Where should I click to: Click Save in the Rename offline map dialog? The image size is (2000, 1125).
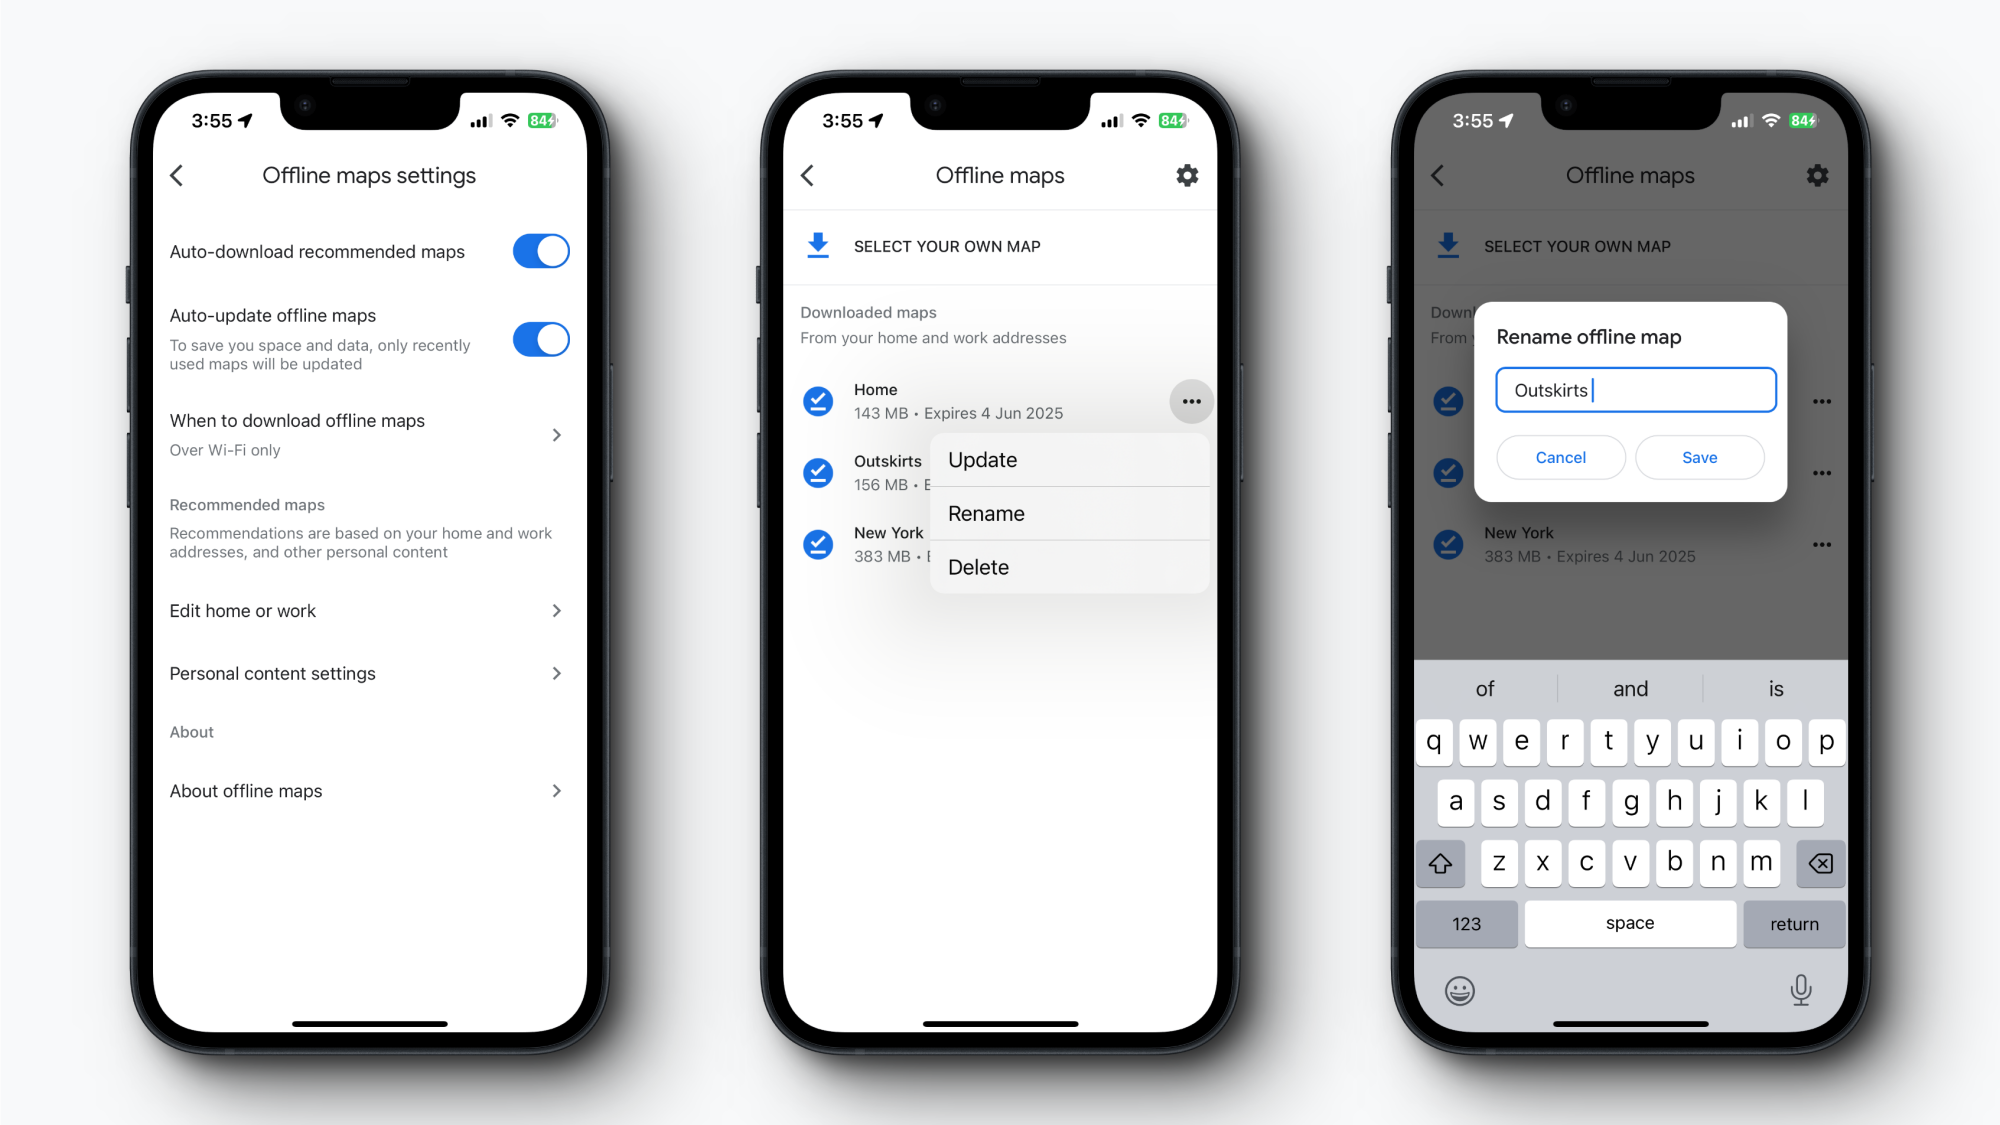pyautogui.click(x=1699, y=456)
